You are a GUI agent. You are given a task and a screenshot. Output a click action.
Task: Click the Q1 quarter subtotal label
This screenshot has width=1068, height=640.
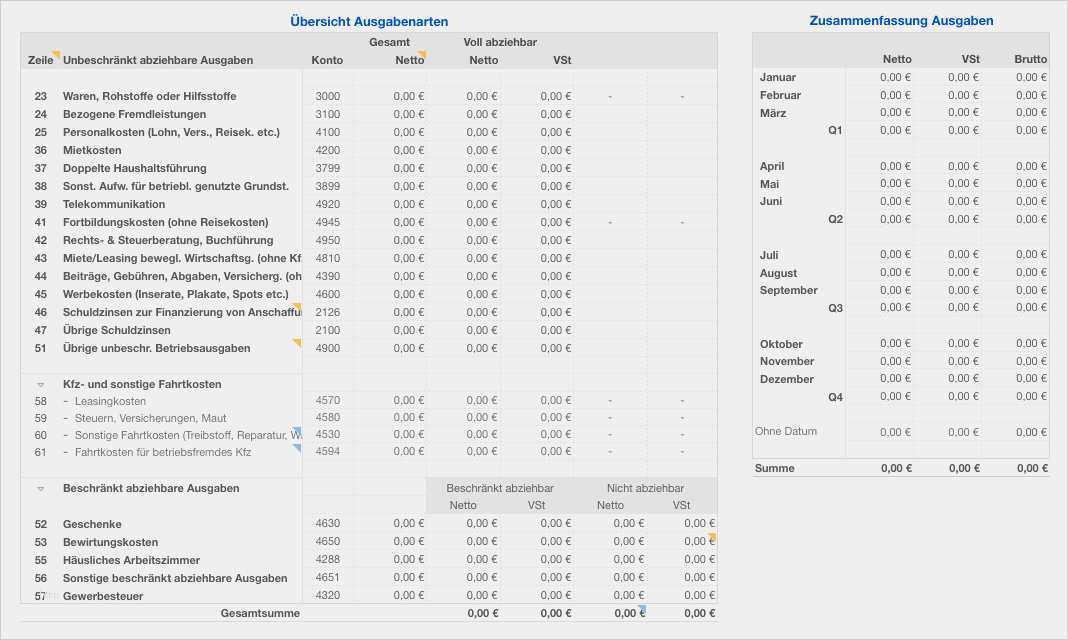click(x=835, y=130)
